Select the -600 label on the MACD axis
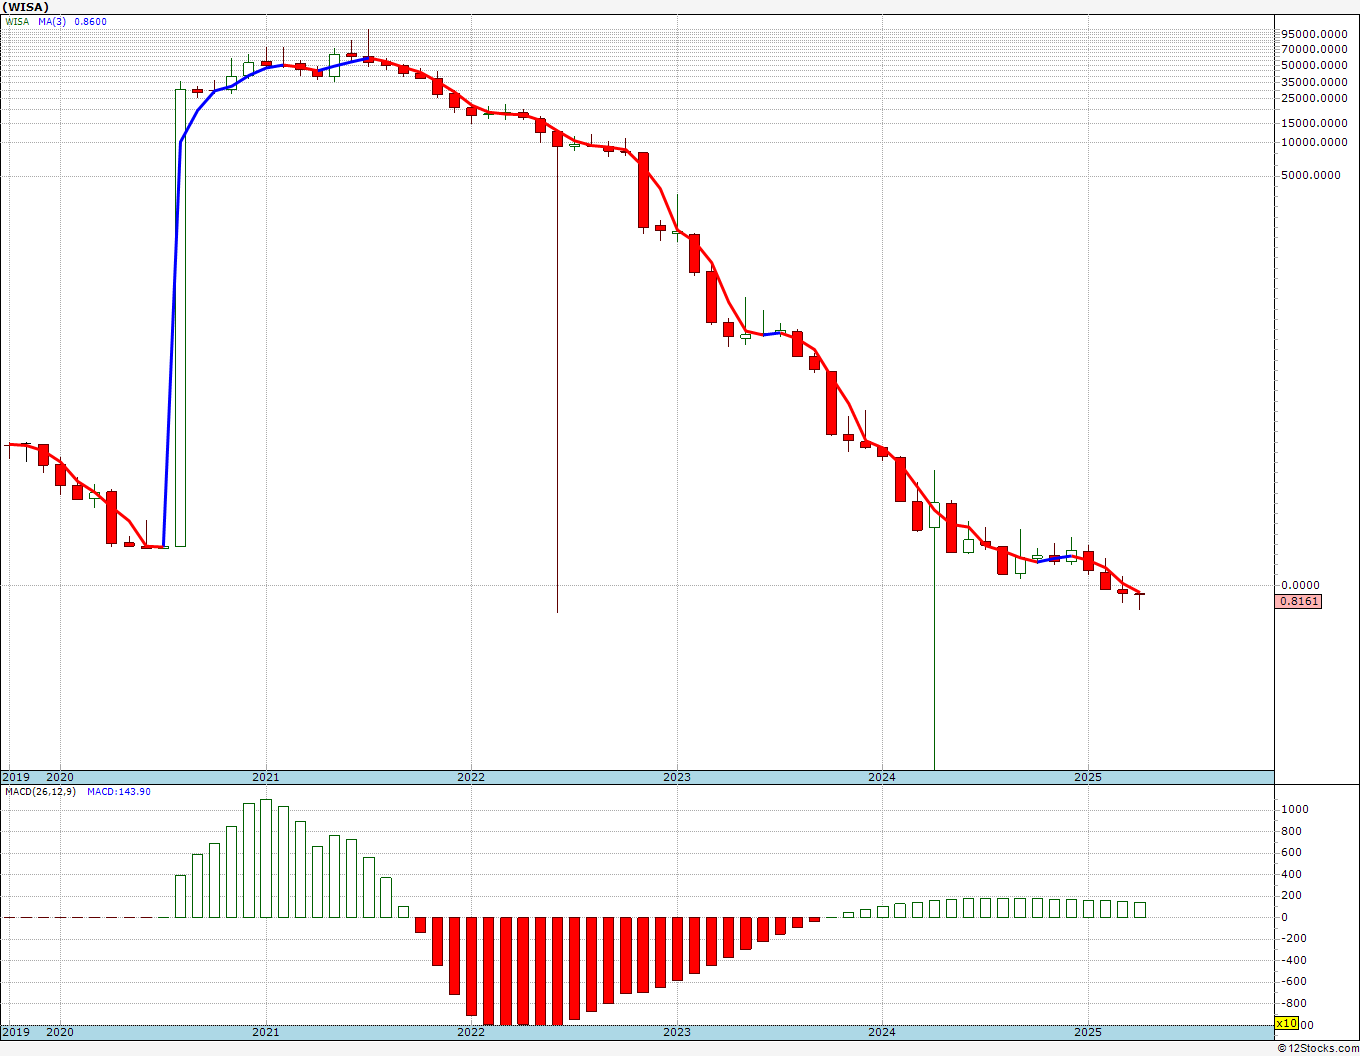This screenshot has width=1360, height=1056. click(x=1294, y=982)
